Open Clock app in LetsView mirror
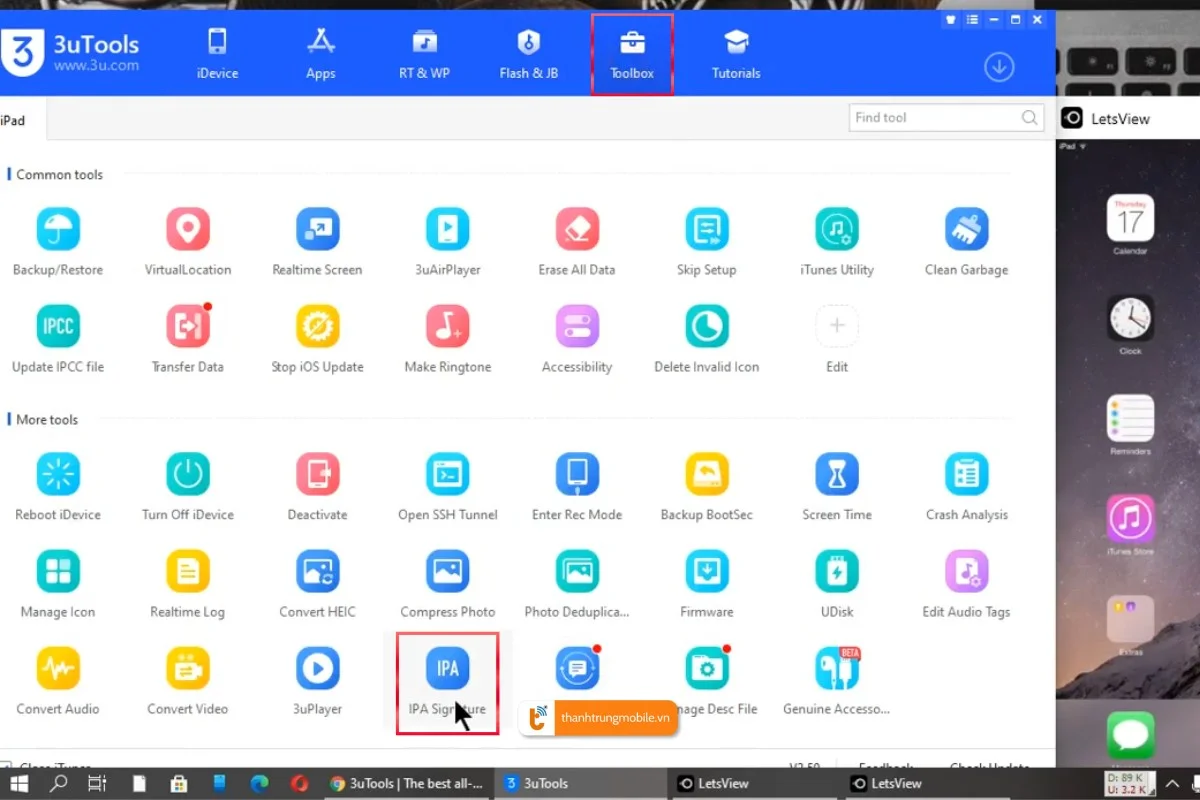 pyautogui.click(x=1131, y=318)
